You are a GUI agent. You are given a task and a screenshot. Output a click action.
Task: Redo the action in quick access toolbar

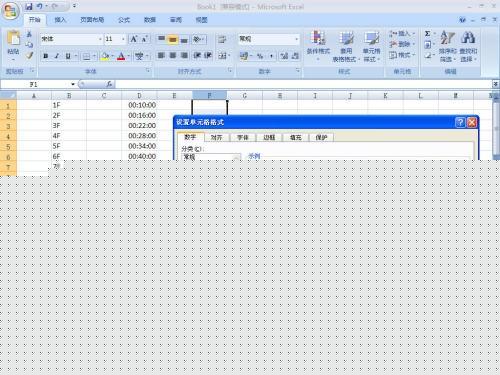pyautogui.click(x=55, y=6)
